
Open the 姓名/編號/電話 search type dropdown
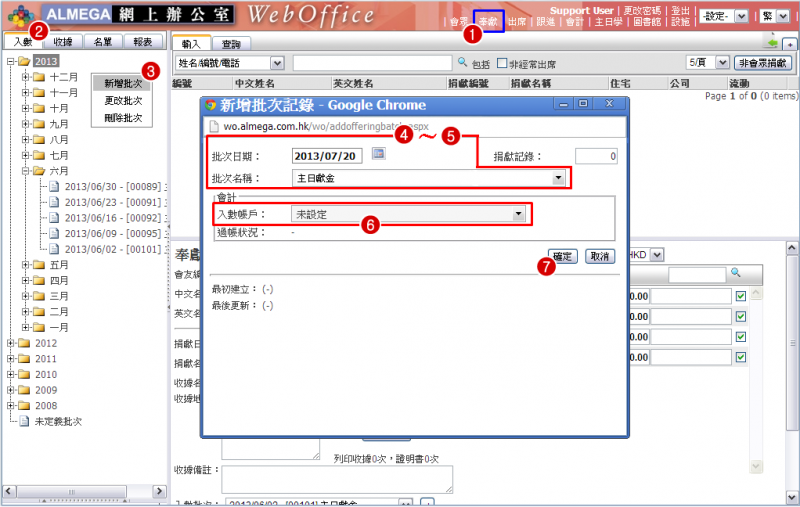pyautogui.click(x=277, y=63)
